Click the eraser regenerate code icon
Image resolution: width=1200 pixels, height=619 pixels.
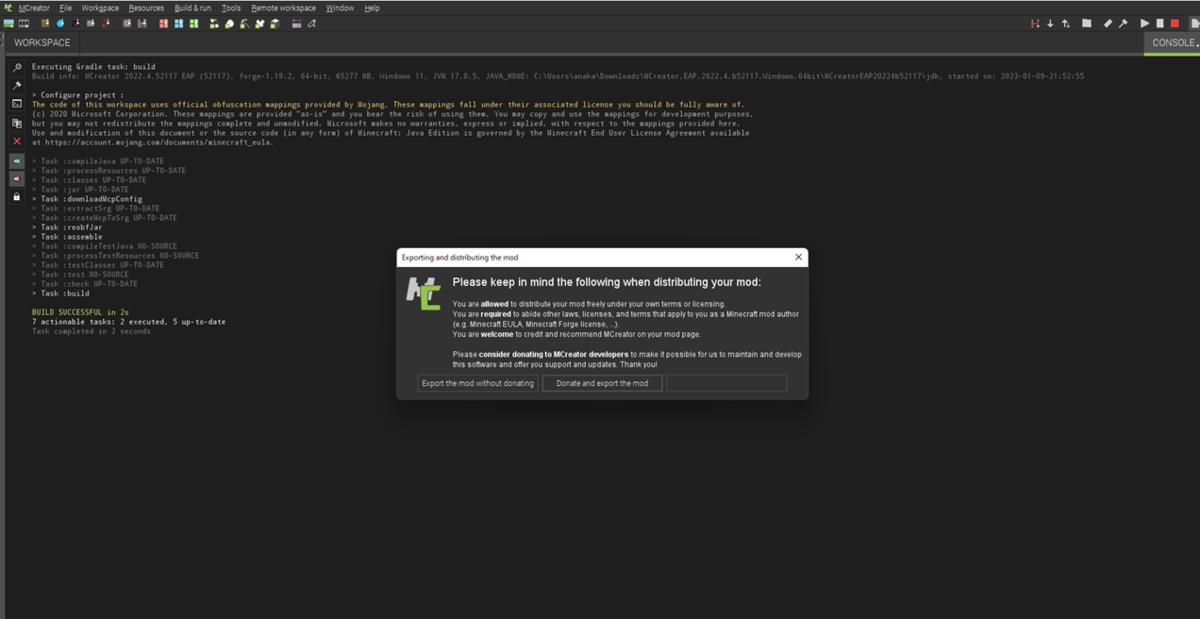(1108, 23)
